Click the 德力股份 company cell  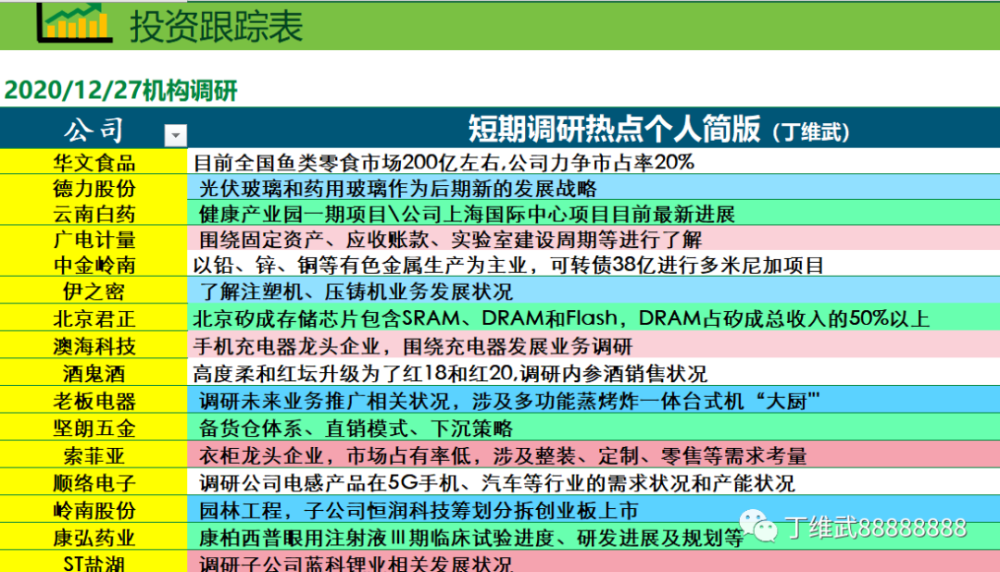94,188
